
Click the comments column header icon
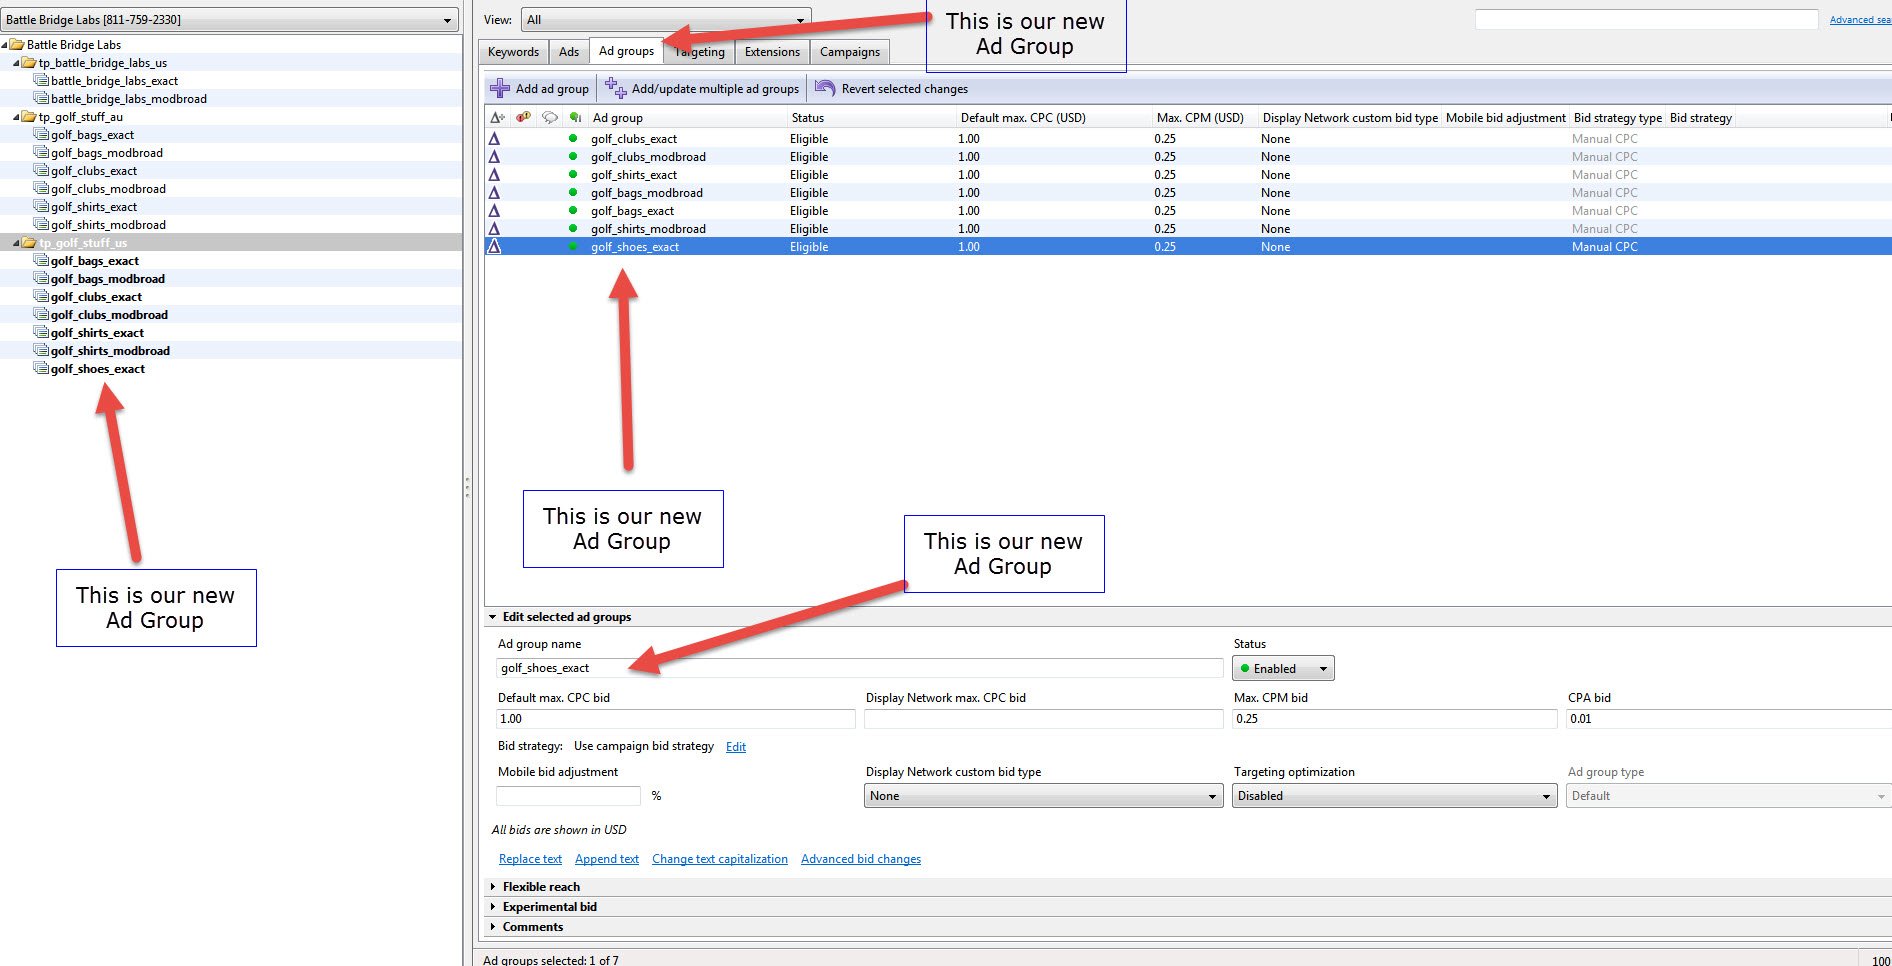549,117
